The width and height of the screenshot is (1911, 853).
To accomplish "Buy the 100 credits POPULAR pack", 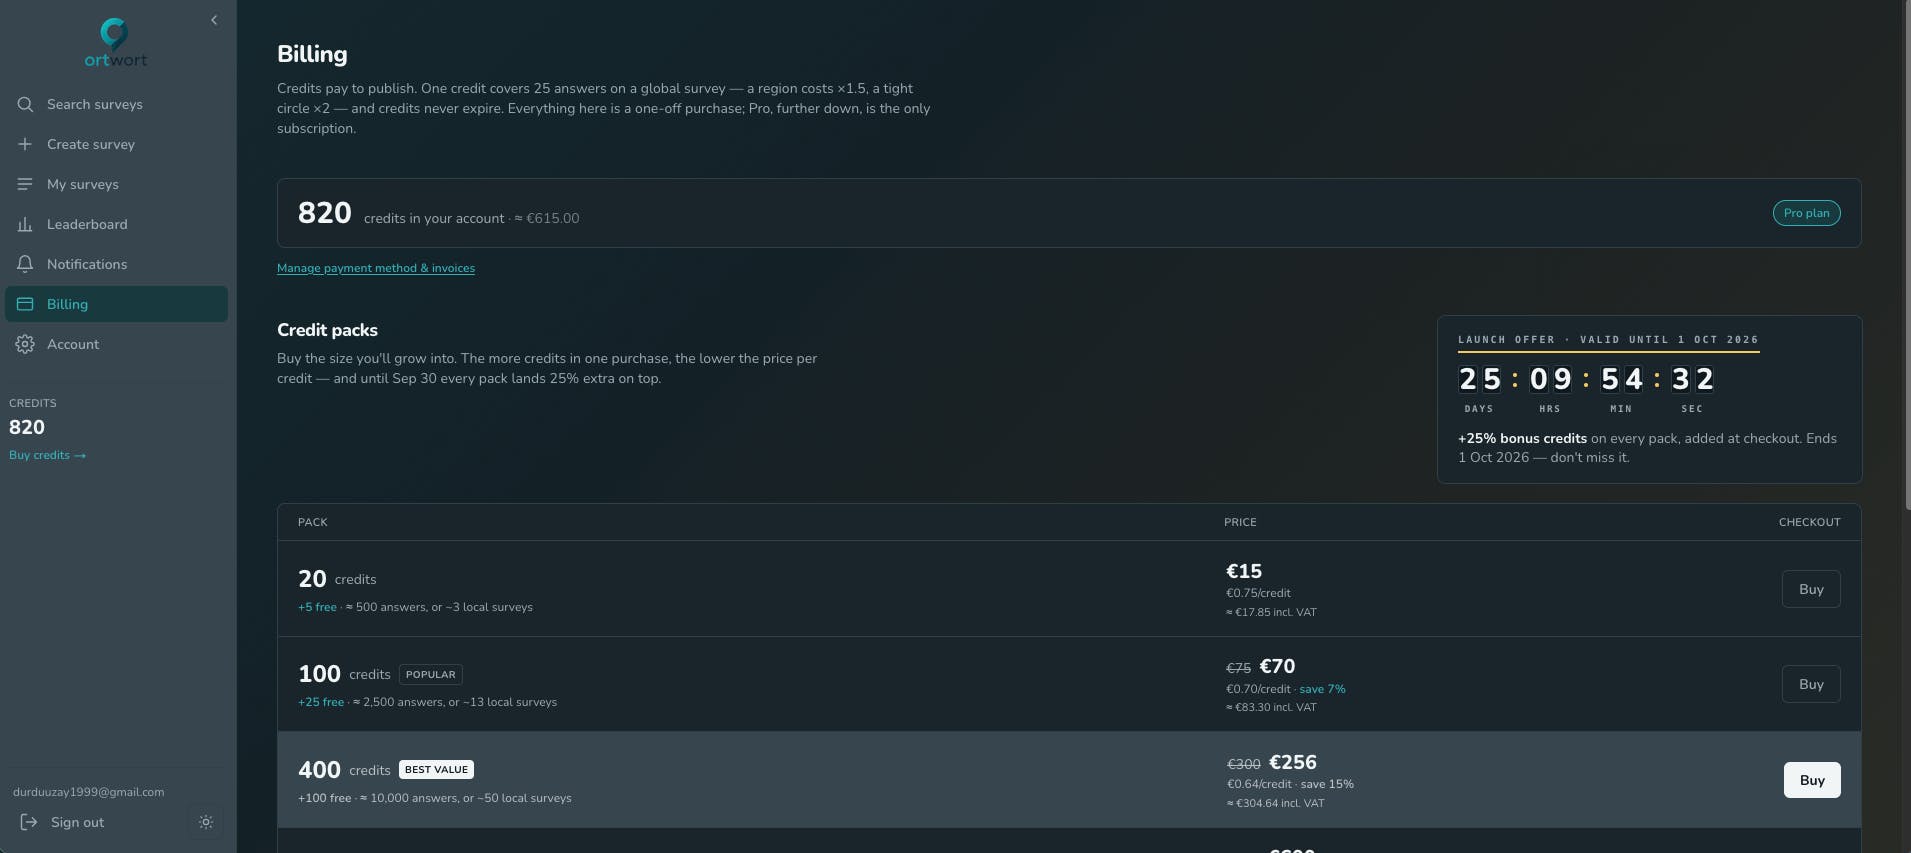I will click(x=1811, y=684).
